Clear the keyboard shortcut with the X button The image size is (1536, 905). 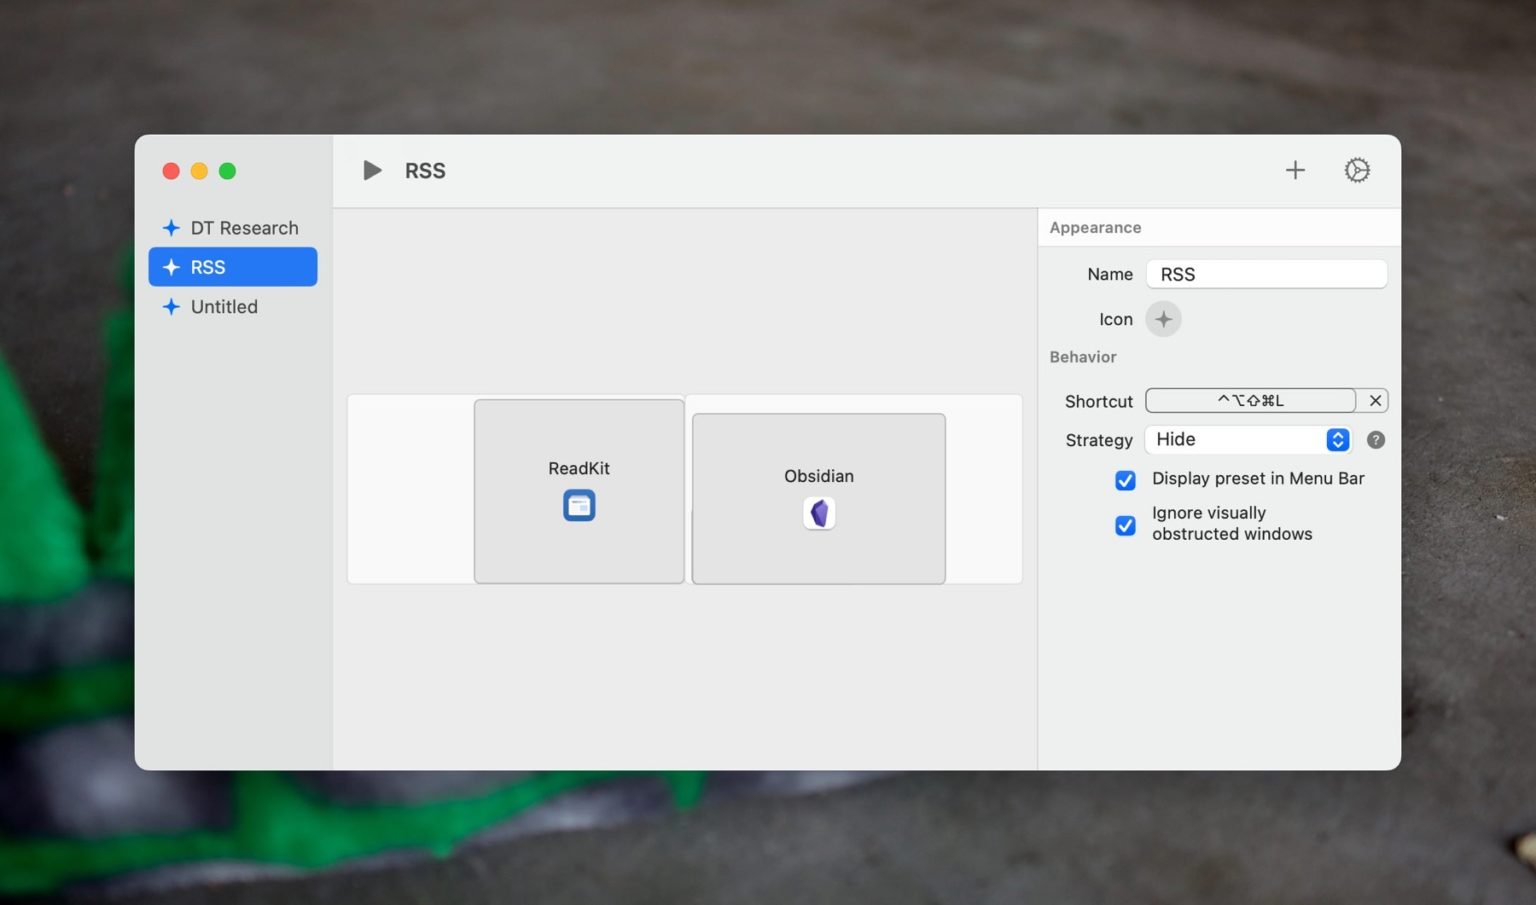1375,400
